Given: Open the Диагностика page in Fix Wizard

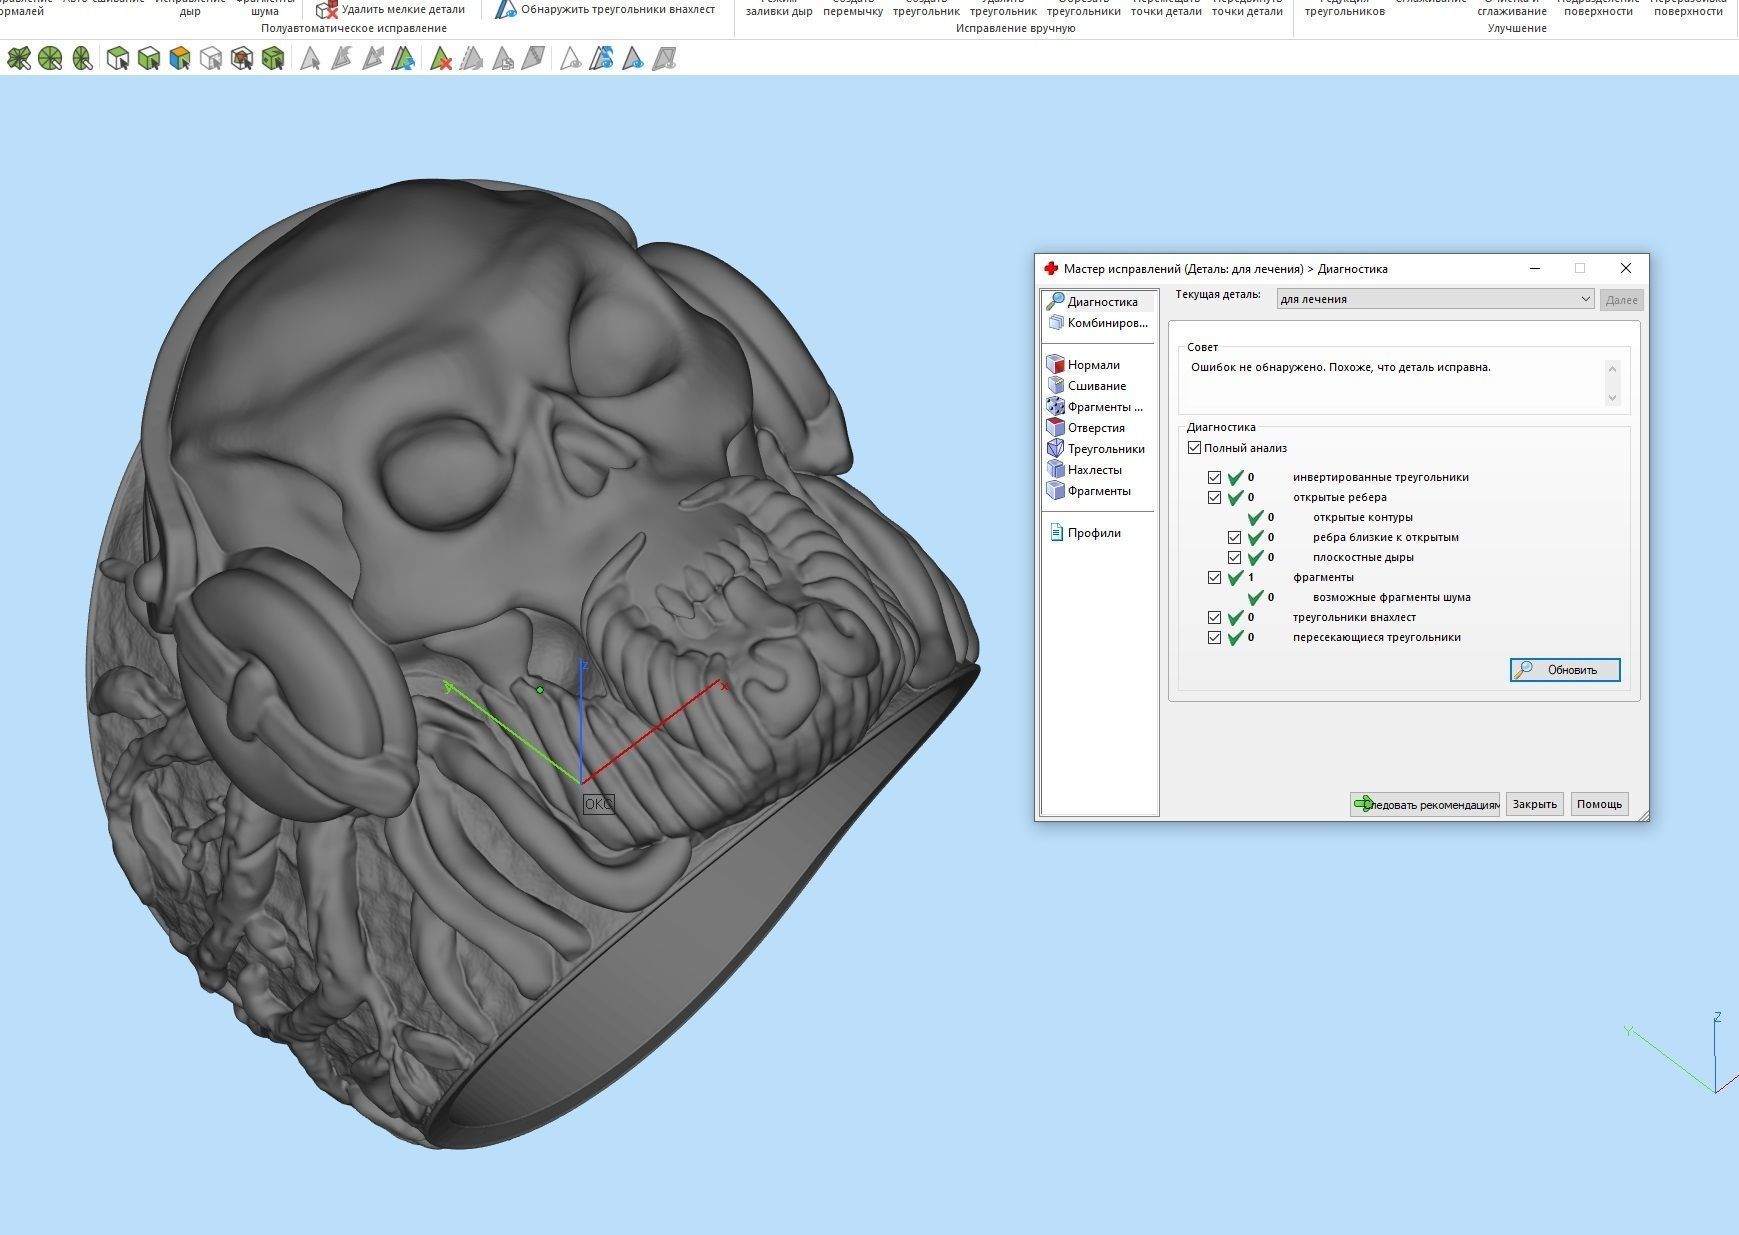Looking at the screenshot, I should point(1099,301).
